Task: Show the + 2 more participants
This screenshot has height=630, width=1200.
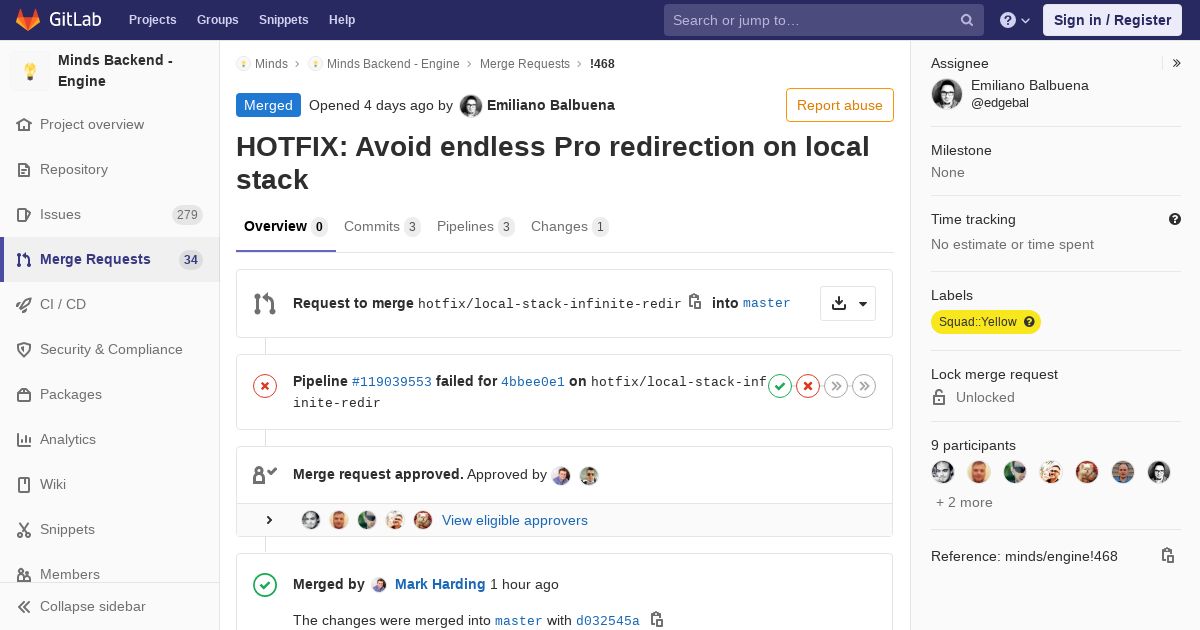Action: (x=964, y=502)
